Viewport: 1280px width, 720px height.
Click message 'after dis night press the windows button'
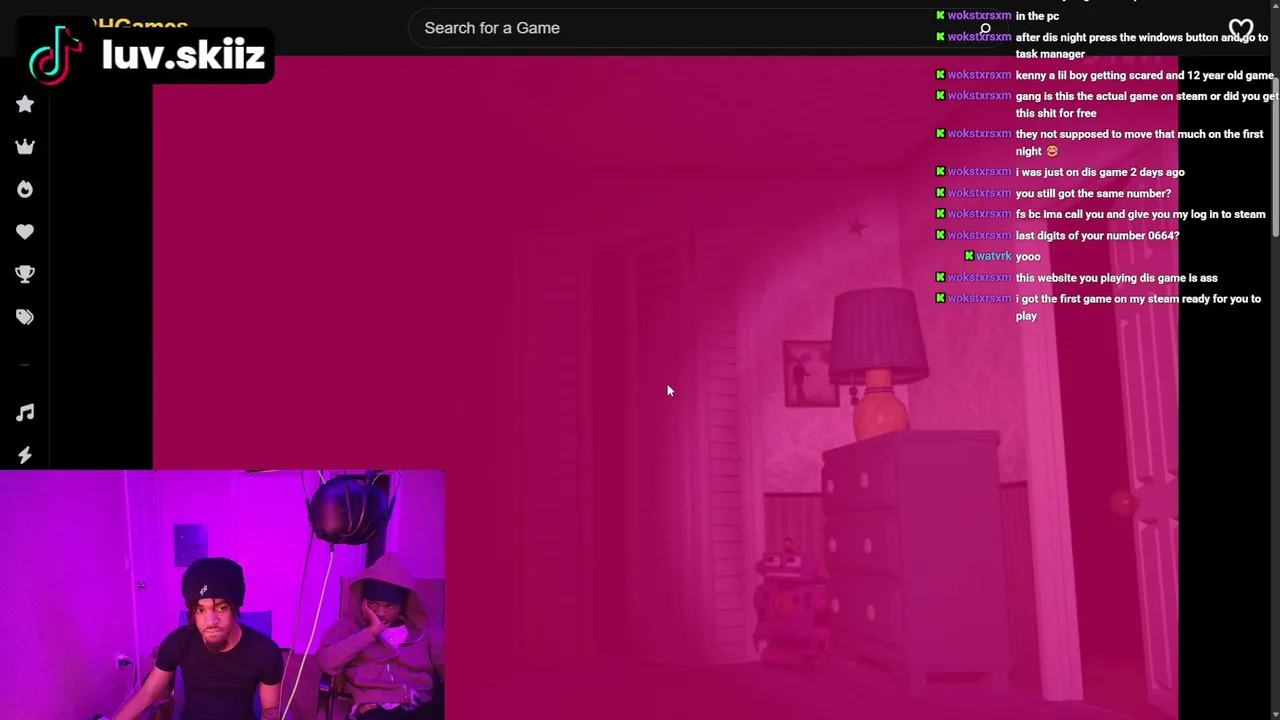tap(1141, 46)
